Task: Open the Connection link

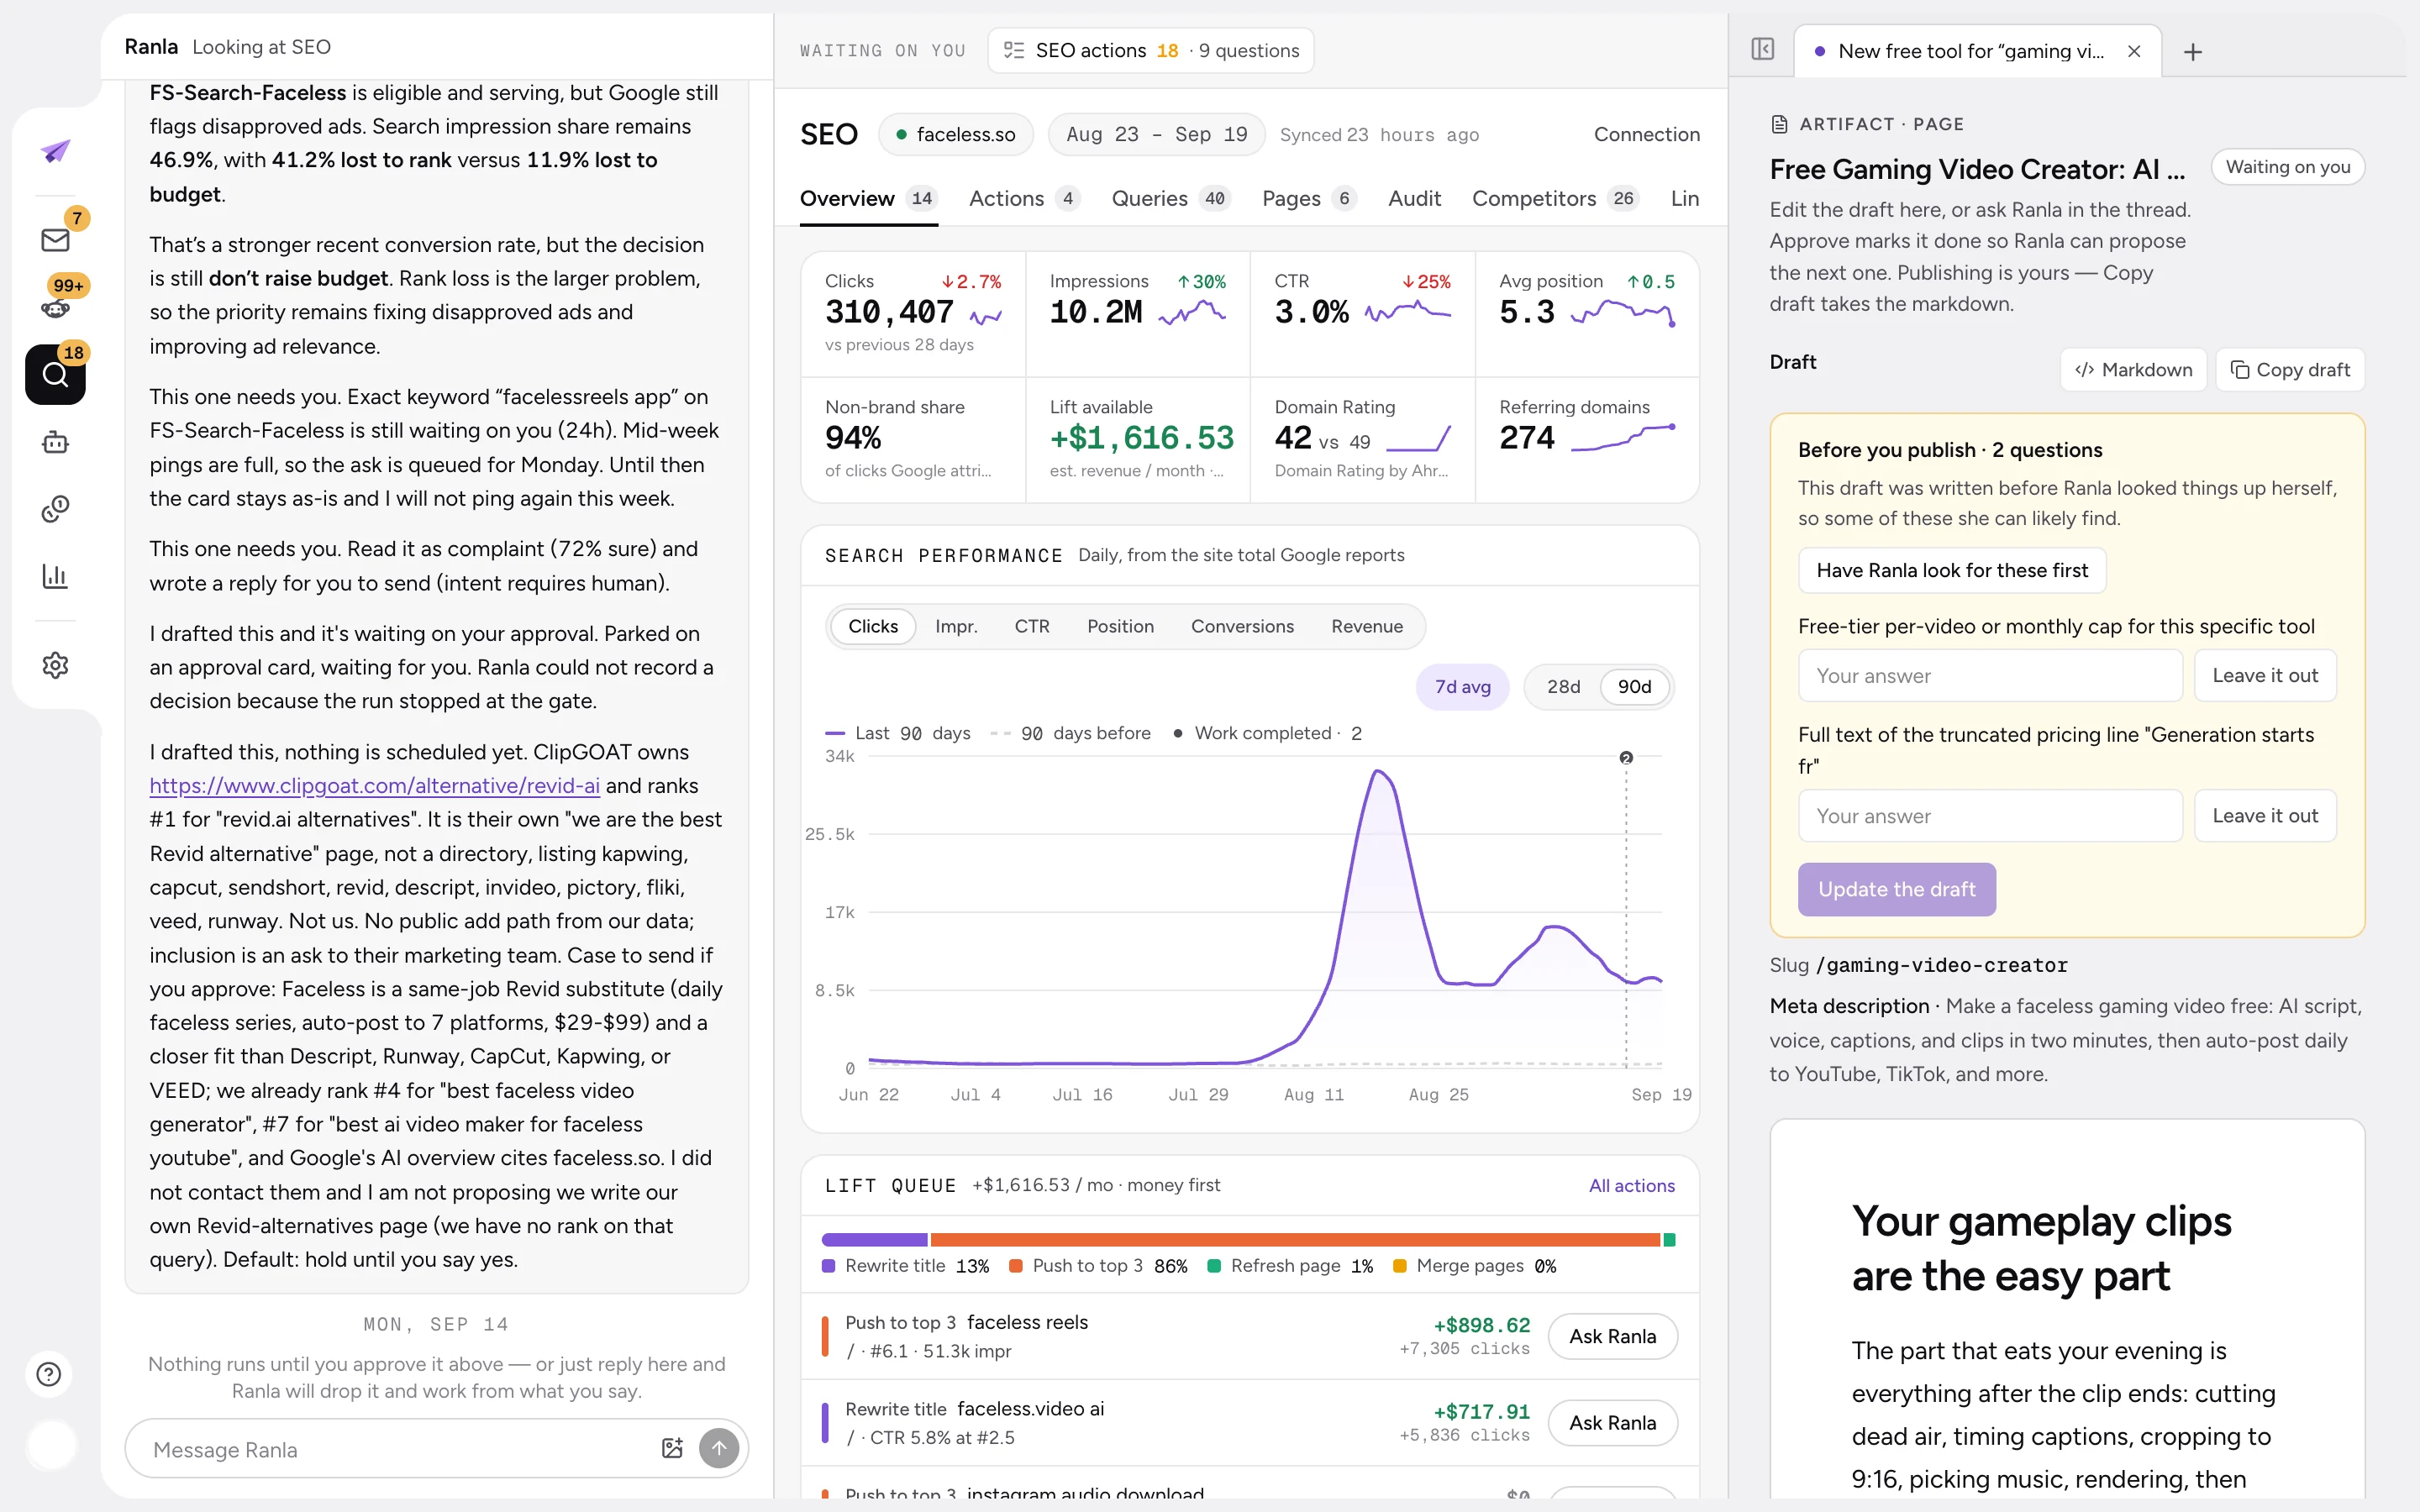Action: [x=1646, y=134]
